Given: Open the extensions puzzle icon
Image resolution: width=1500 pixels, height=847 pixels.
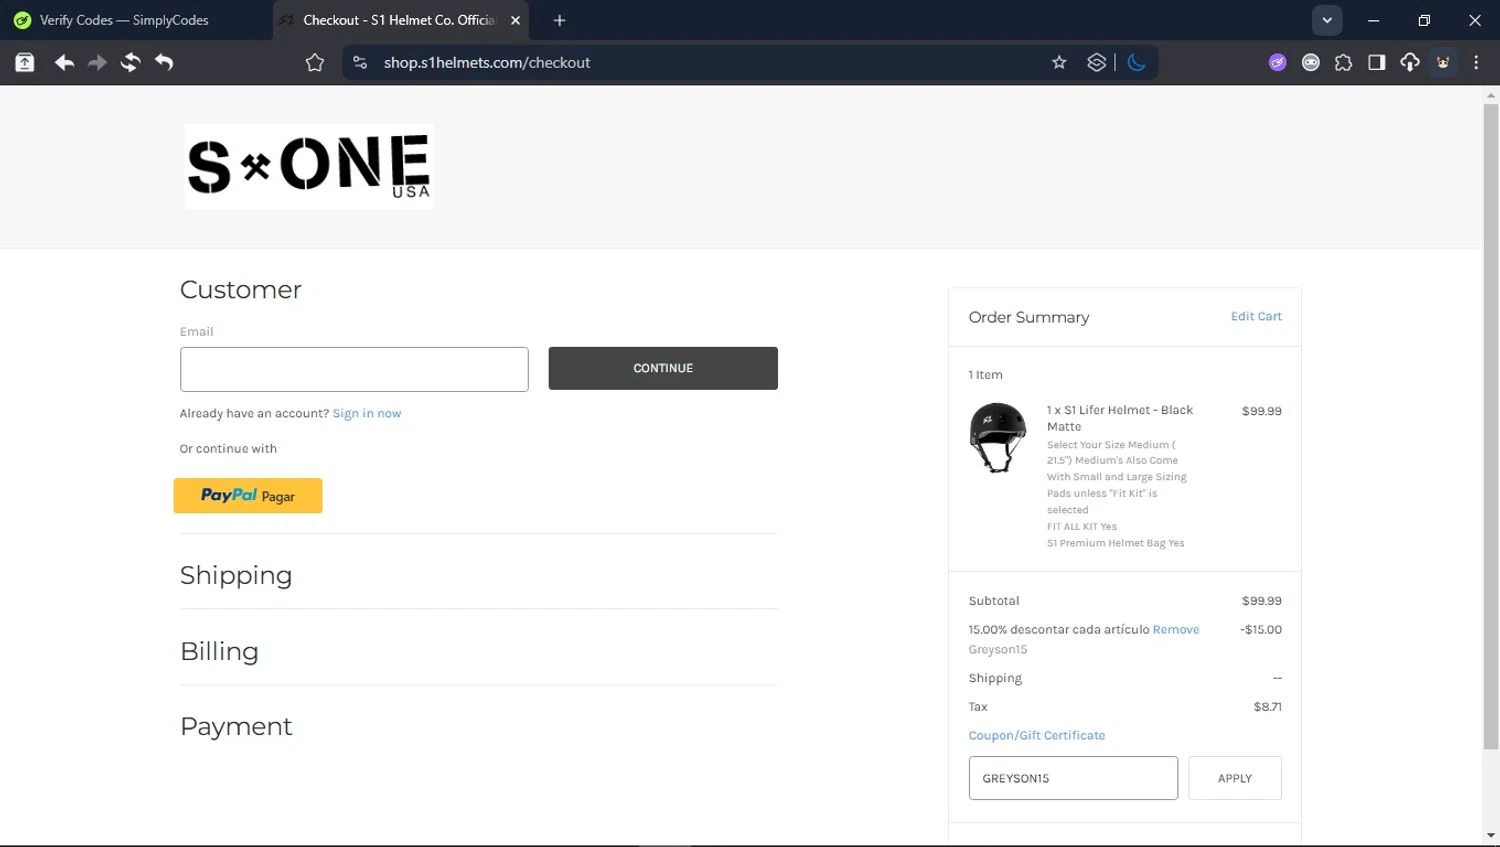Looking at the screenshot, I should coord(1344,62).
